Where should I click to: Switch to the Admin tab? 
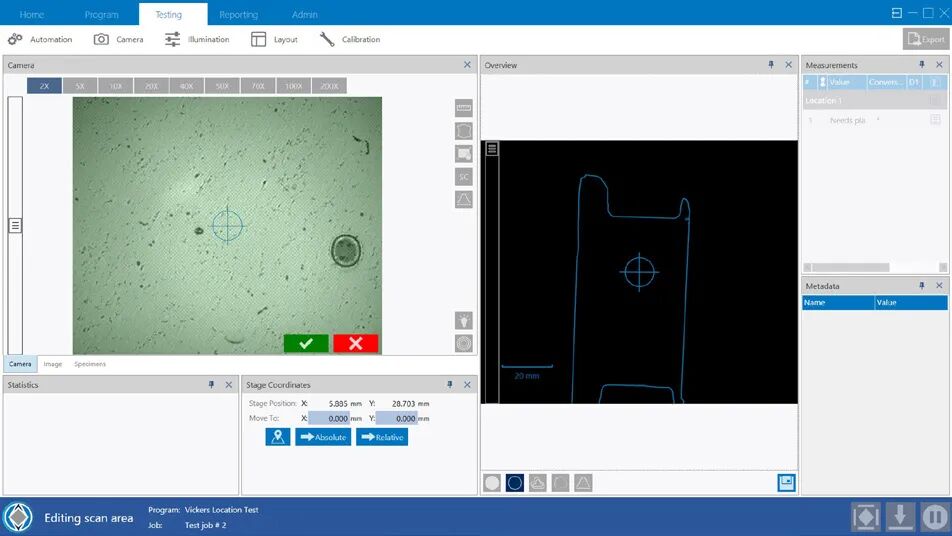[x=305, y=14]
